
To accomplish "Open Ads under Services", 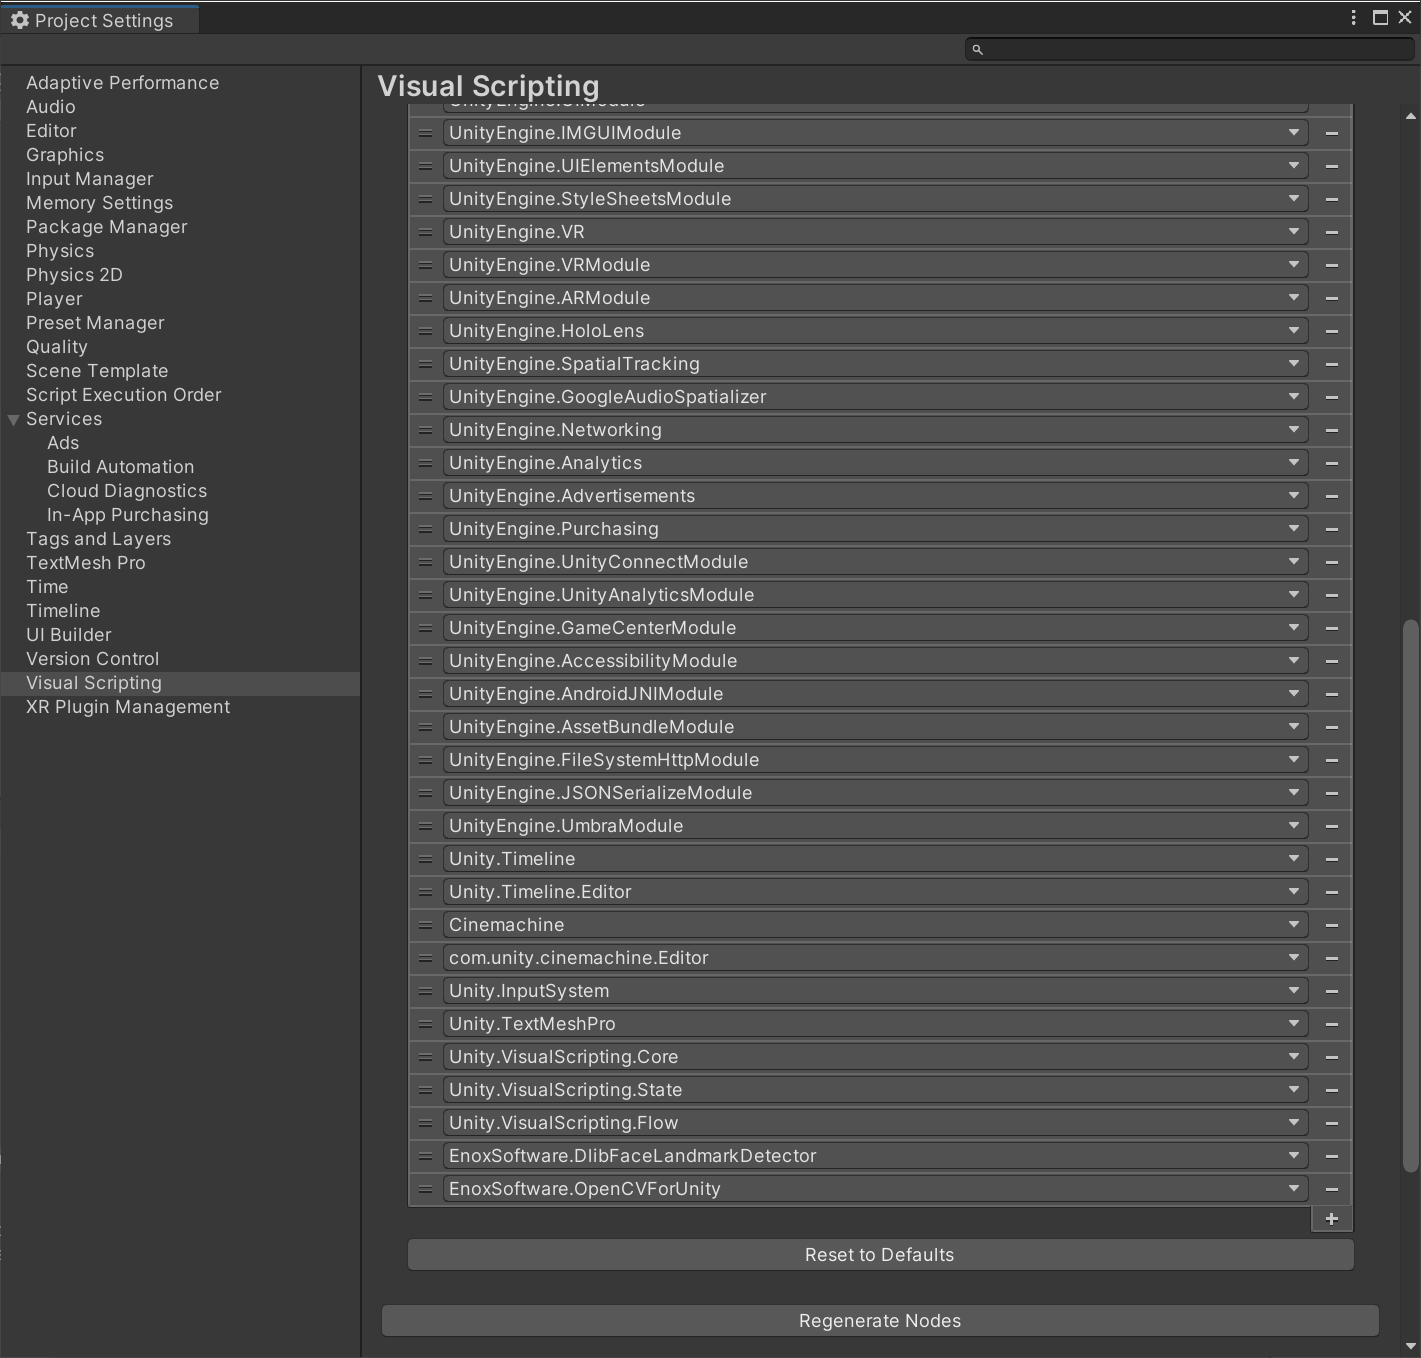I will point(63,443).
